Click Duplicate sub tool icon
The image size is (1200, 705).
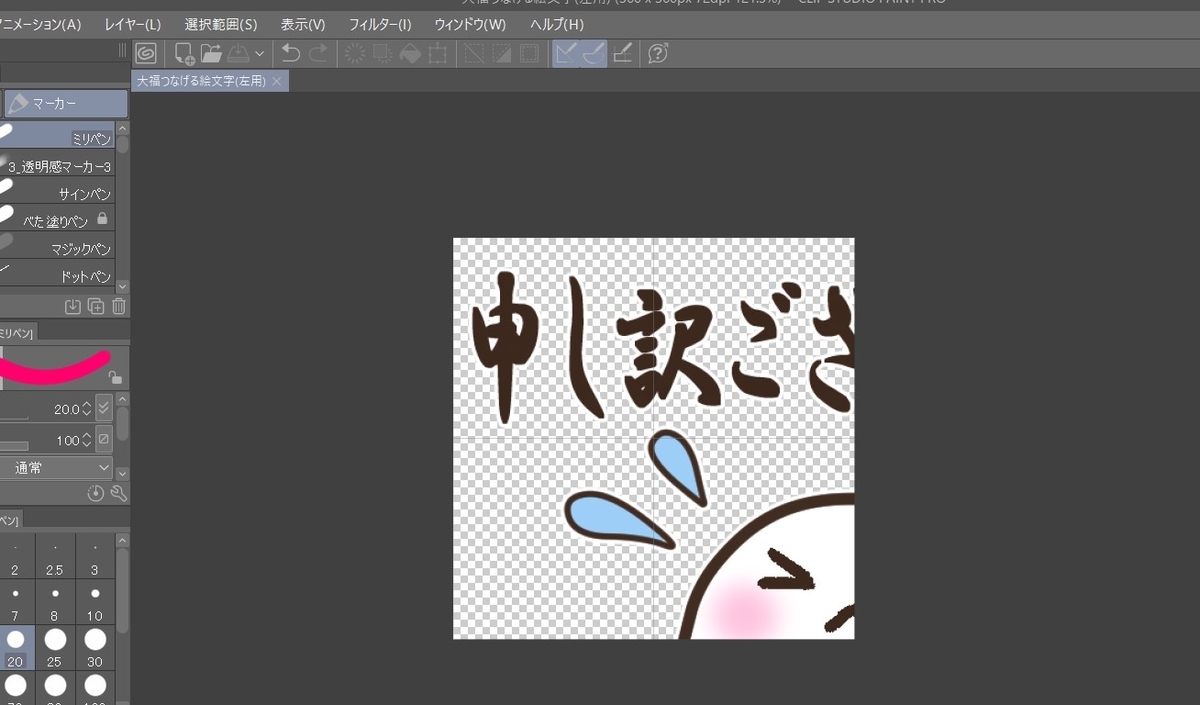pos(96,306)
